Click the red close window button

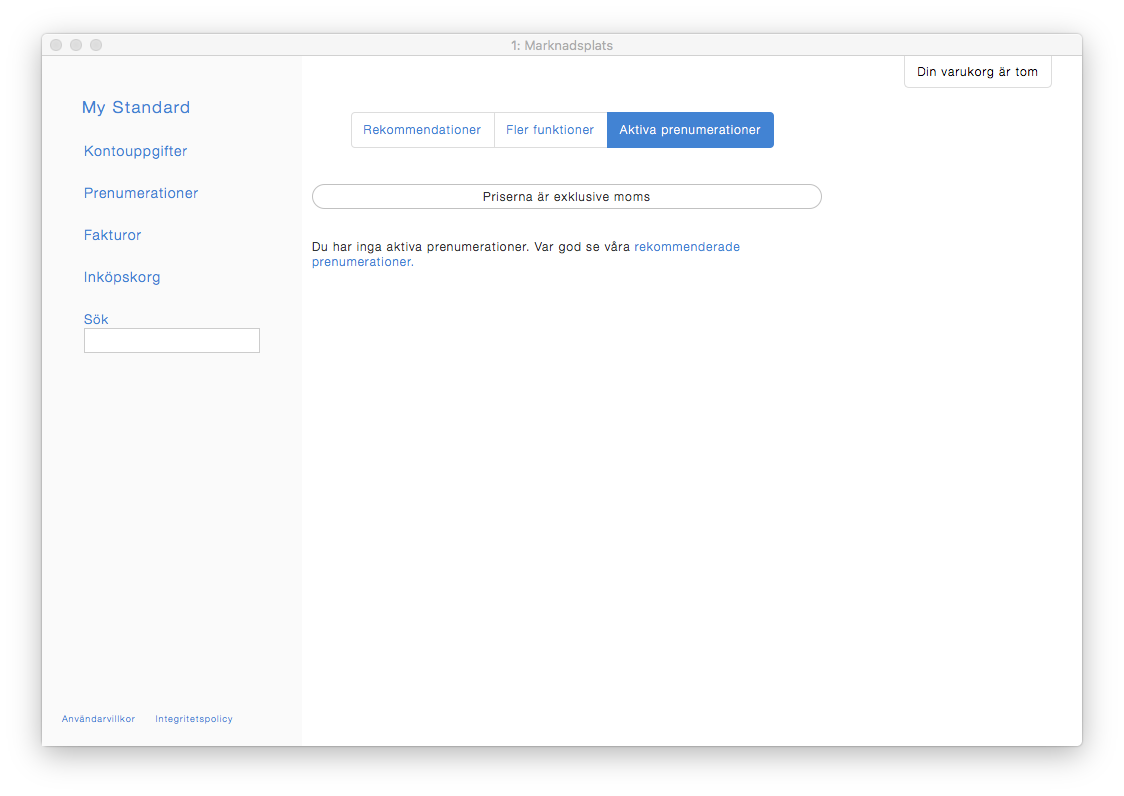pos(56,45)
